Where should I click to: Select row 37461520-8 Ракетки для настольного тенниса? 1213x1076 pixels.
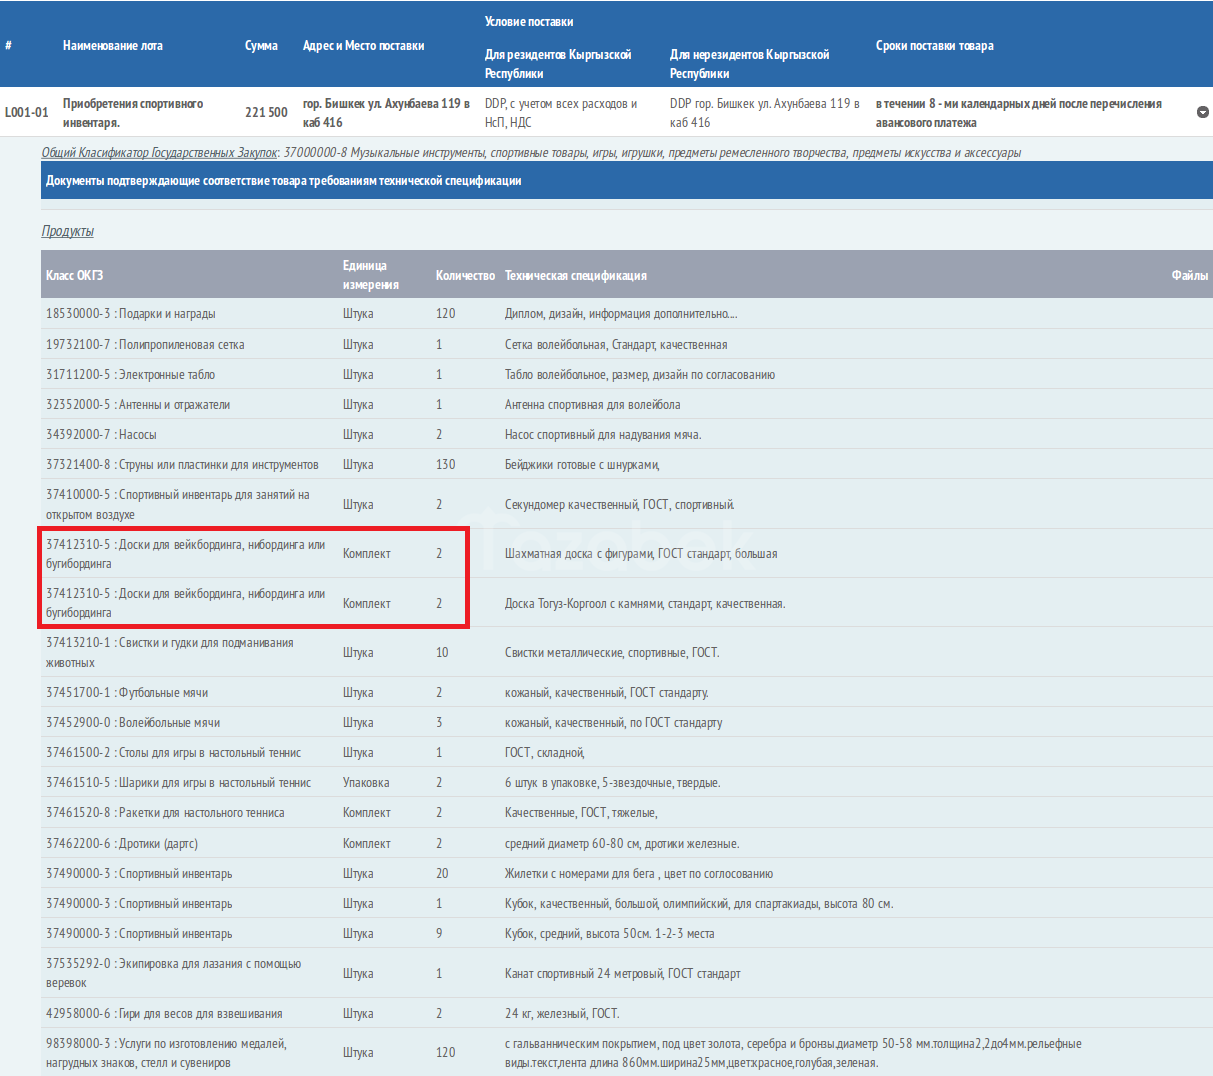tap(627, 812)
